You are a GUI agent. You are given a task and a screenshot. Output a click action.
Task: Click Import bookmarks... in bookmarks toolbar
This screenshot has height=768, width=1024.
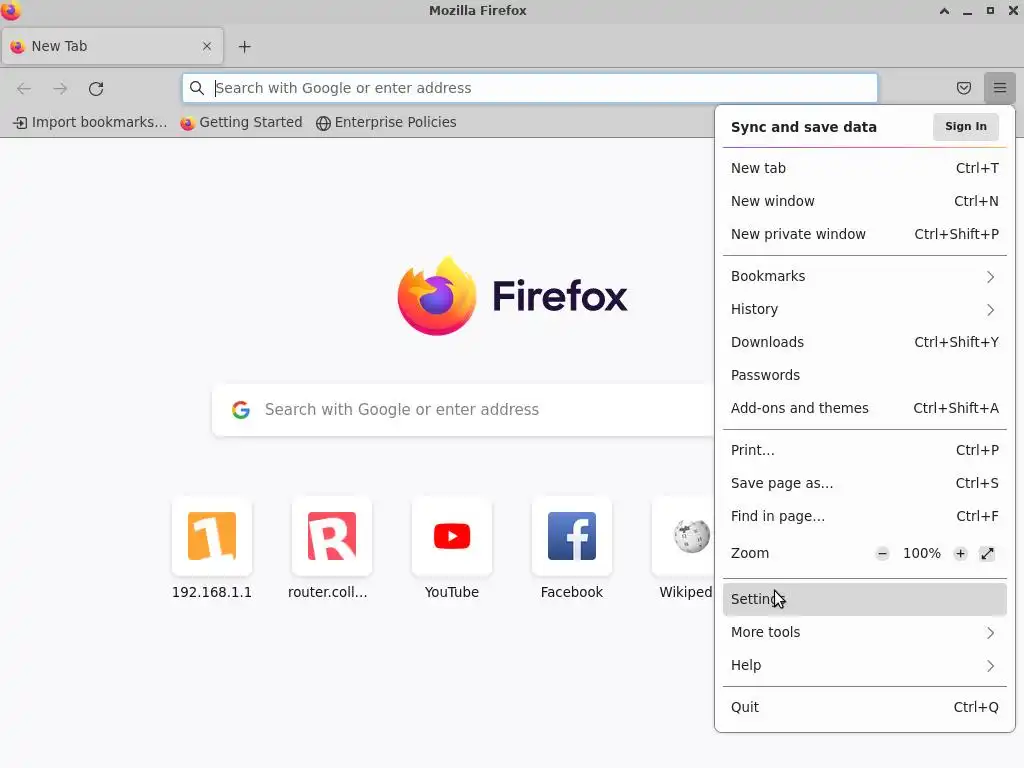coord(90,122)
